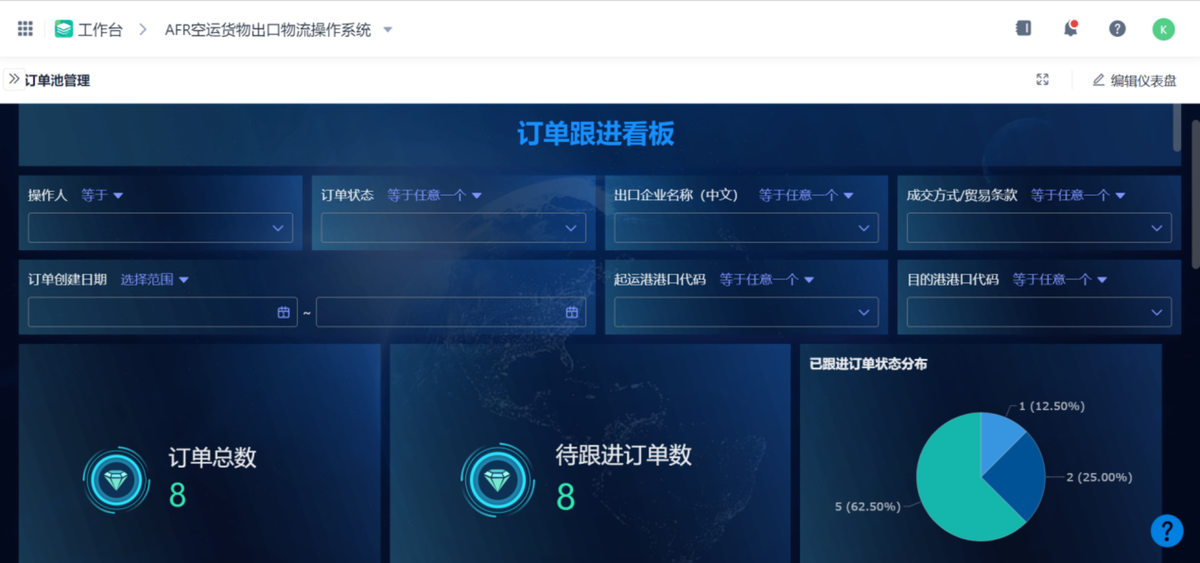The height and width of the screenshot is (563, 1200).
Task: Click the start date calendar icon
Action: tap(283, 312)
